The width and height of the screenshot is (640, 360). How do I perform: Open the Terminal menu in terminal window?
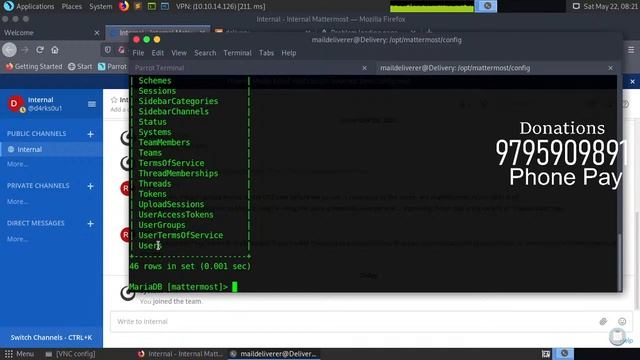[237, 53]
